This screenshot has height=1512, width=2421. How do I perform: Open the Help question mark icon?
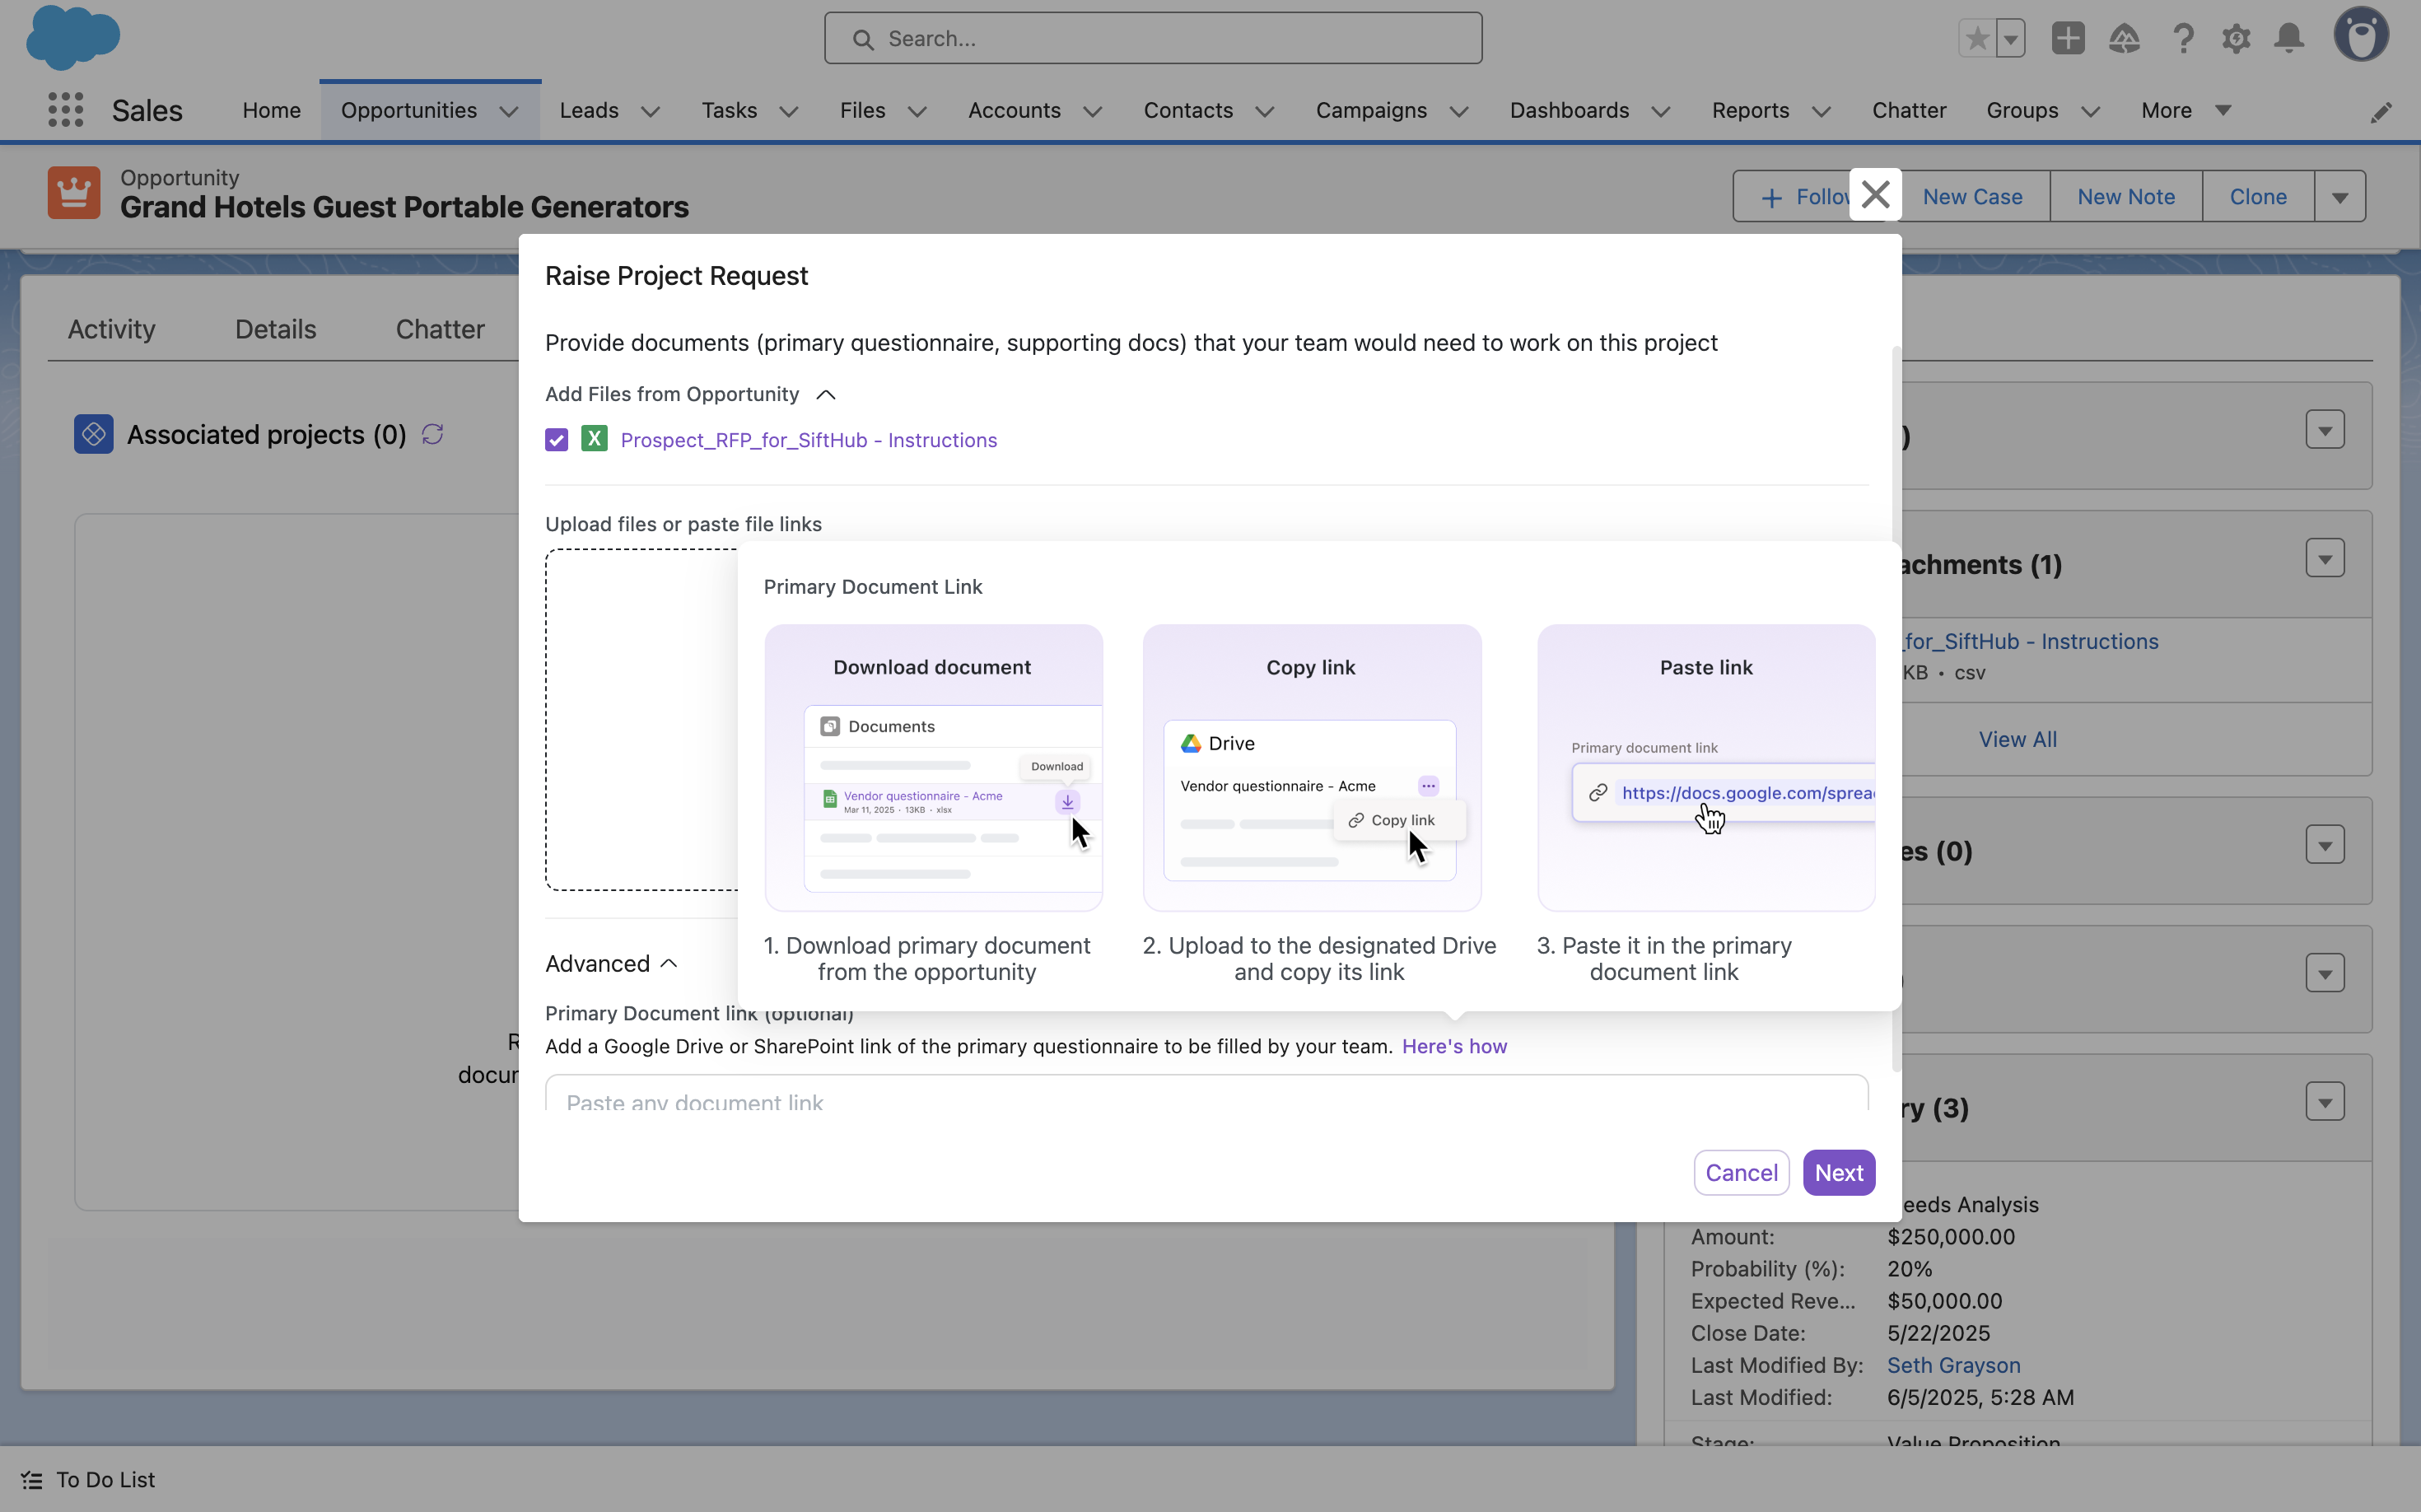(2183, 39)
